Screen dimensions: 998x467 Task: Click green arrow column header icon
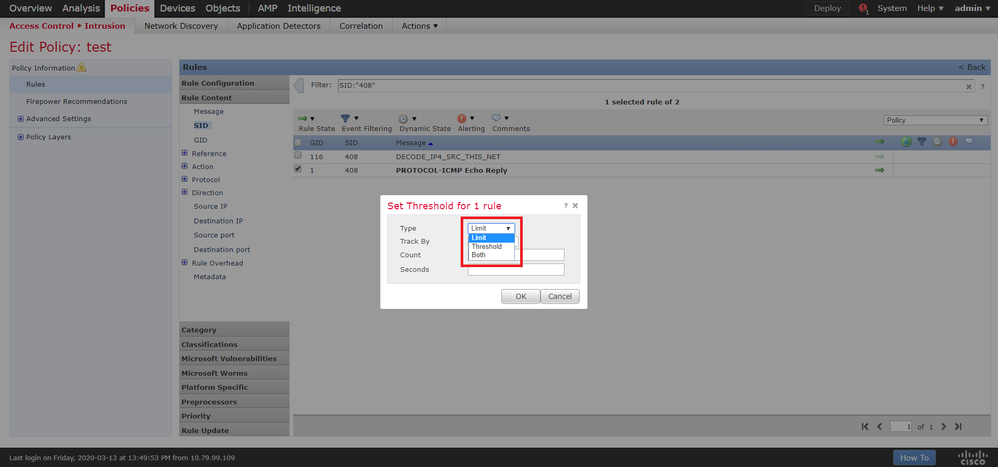tap(880, 142)
